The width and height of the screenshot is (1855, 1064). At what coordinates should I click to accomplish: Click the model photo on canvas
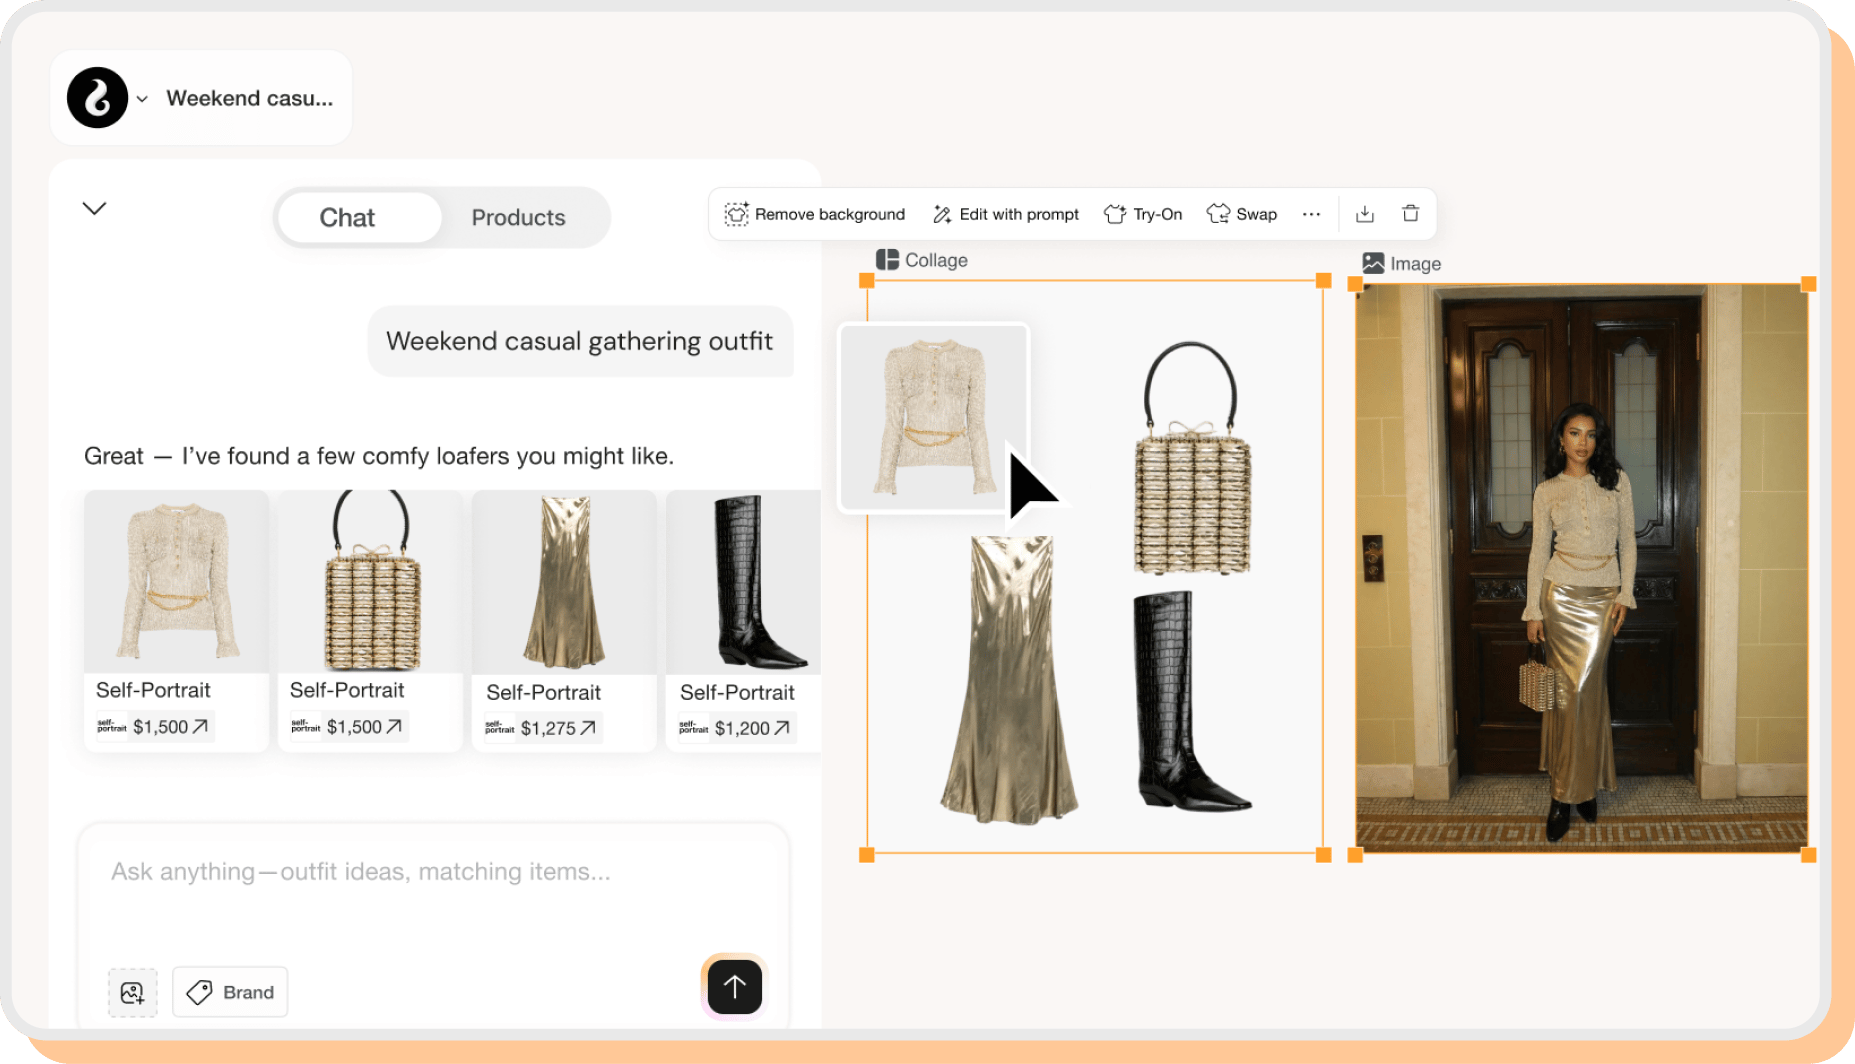(1581, 568)
